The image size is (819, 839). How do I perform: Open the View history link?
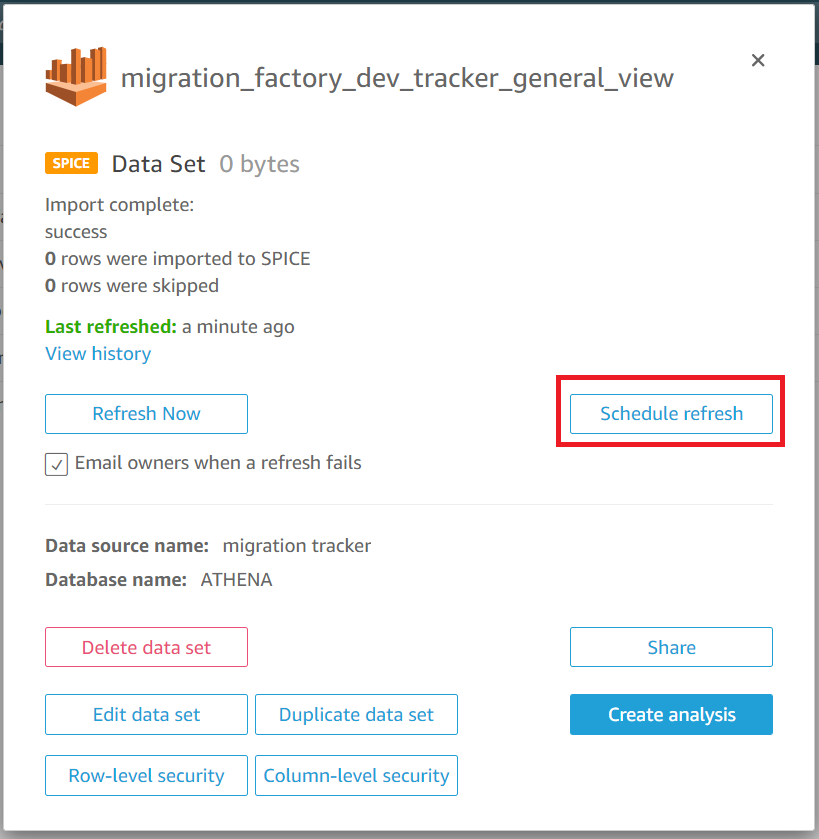(98, 354)
